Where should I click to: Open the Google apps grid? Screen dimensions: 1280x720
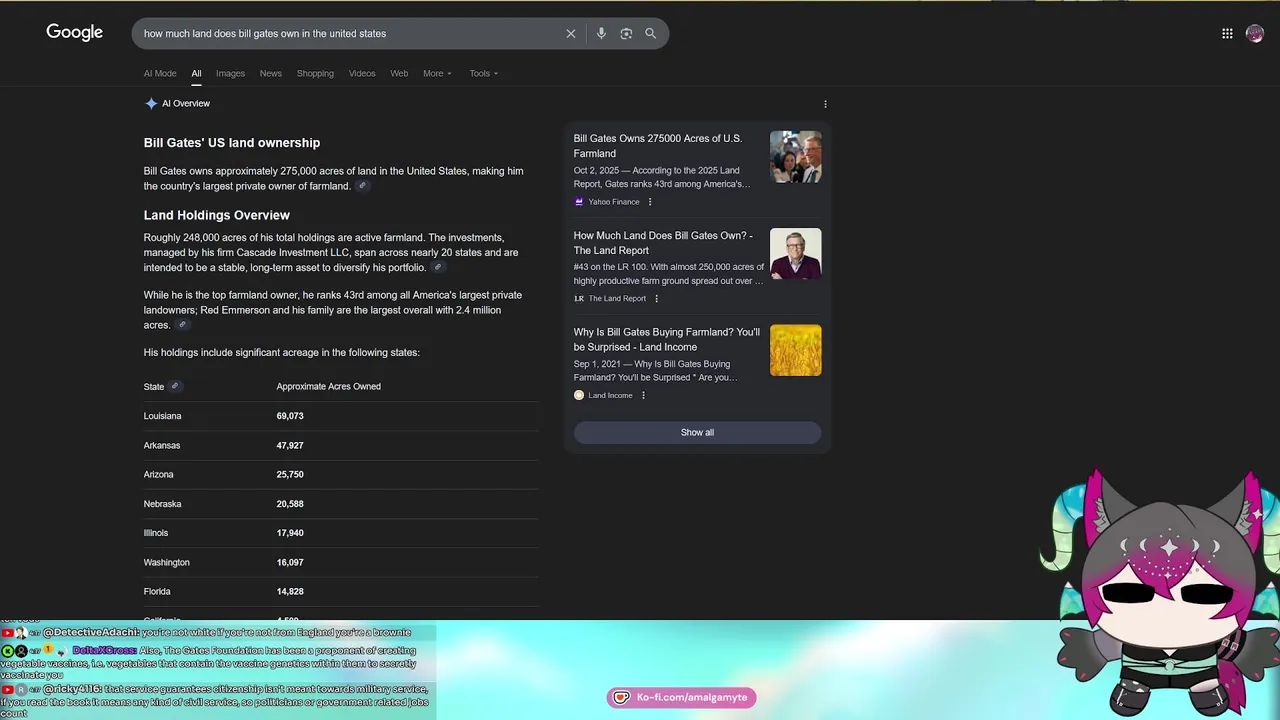click(x=1227, y=33)
